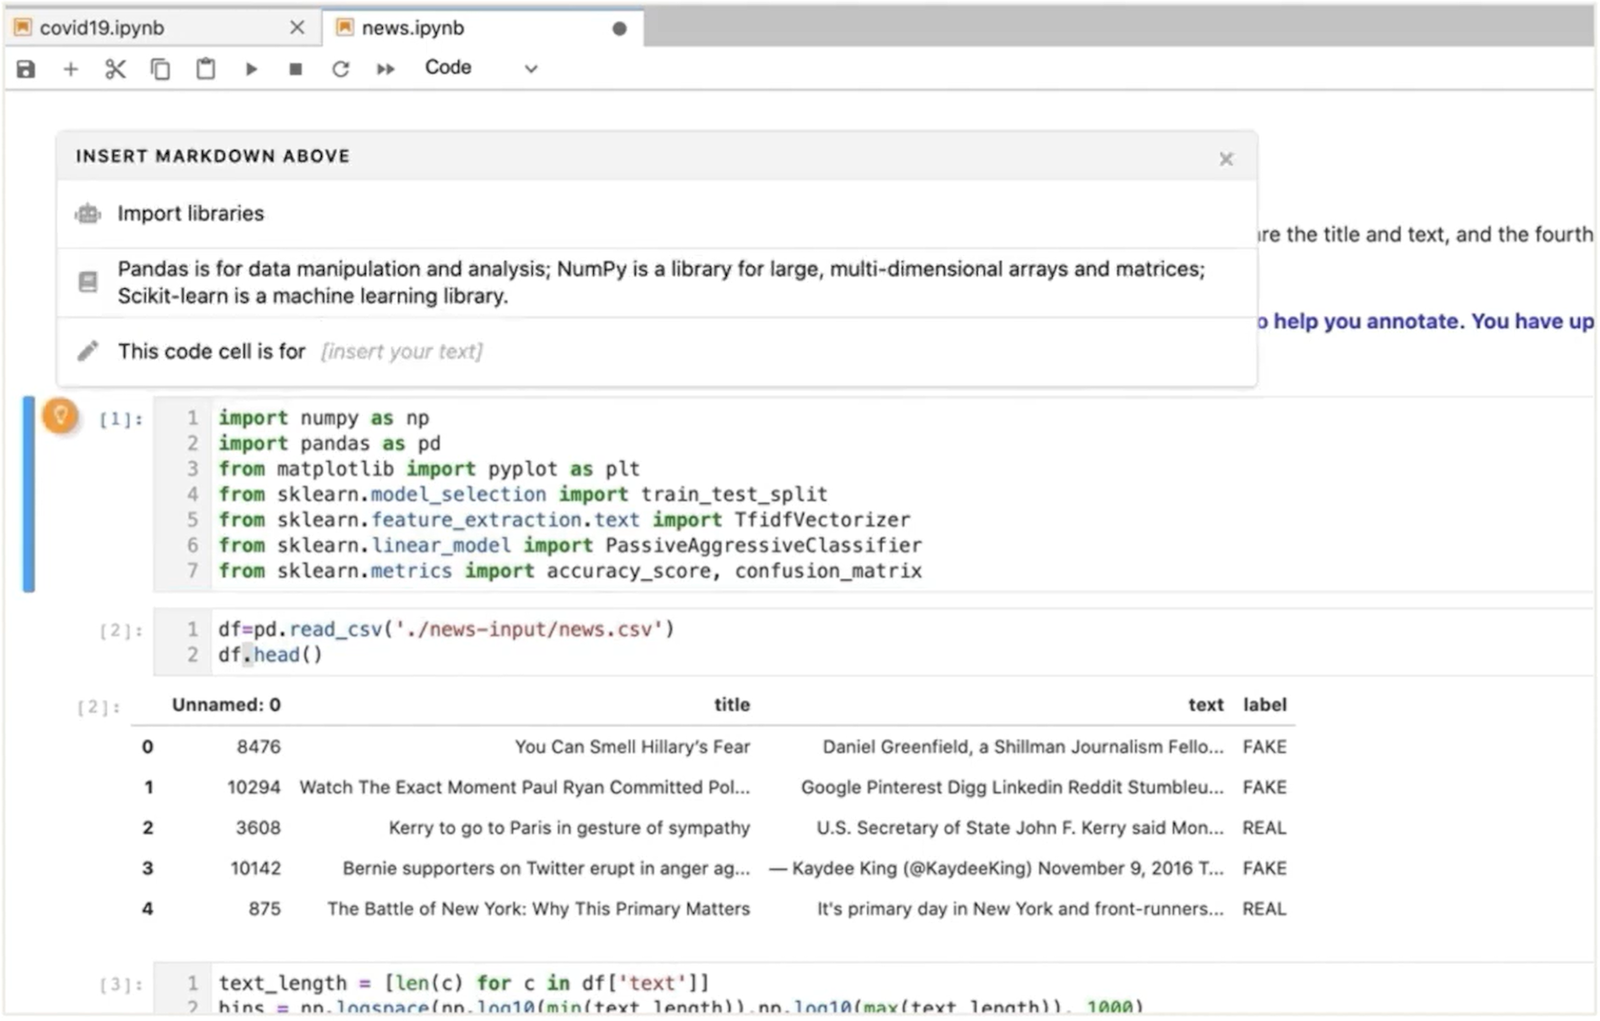Click REAL label in row 2
Viewport: 1600px width, 1021px height.
point(1264,828)
